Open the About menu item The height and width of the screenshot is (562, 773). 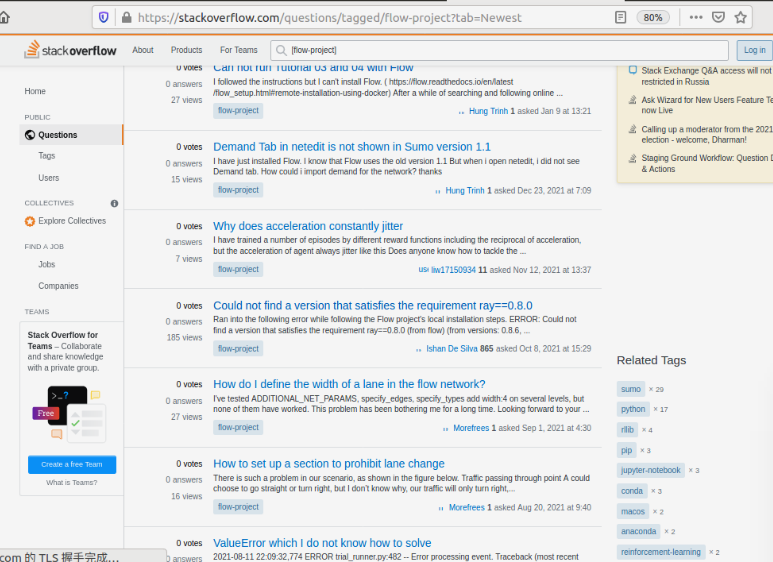[x=142, y=50]
